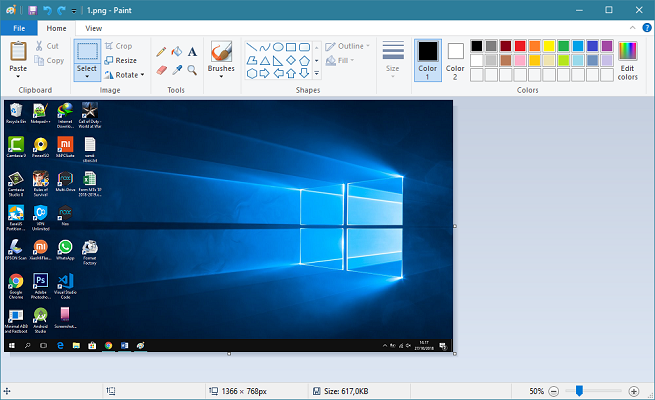Viewport: 655px width, 400px height.
Task: Pick the green color swatch
Action: [x=564, y=46]
